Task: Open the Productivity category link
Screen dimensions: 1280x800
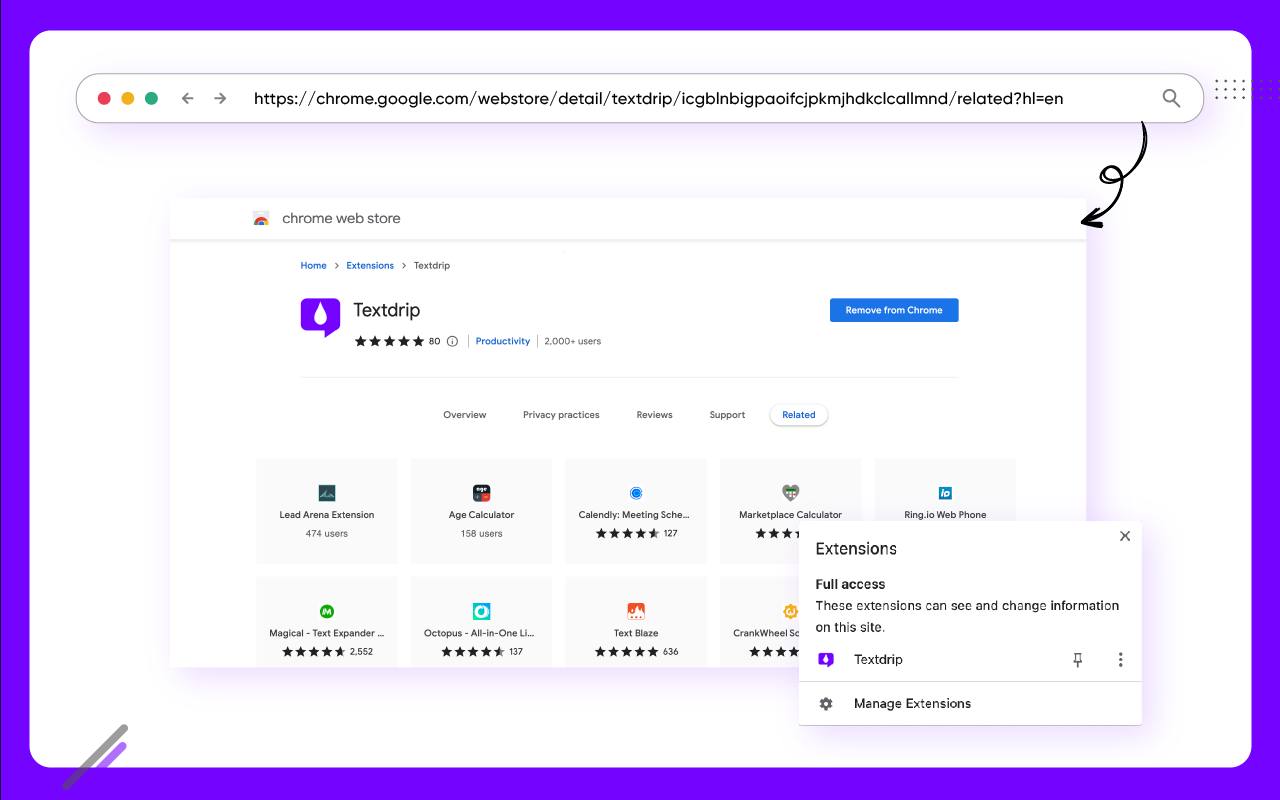Action: [503, 341]
